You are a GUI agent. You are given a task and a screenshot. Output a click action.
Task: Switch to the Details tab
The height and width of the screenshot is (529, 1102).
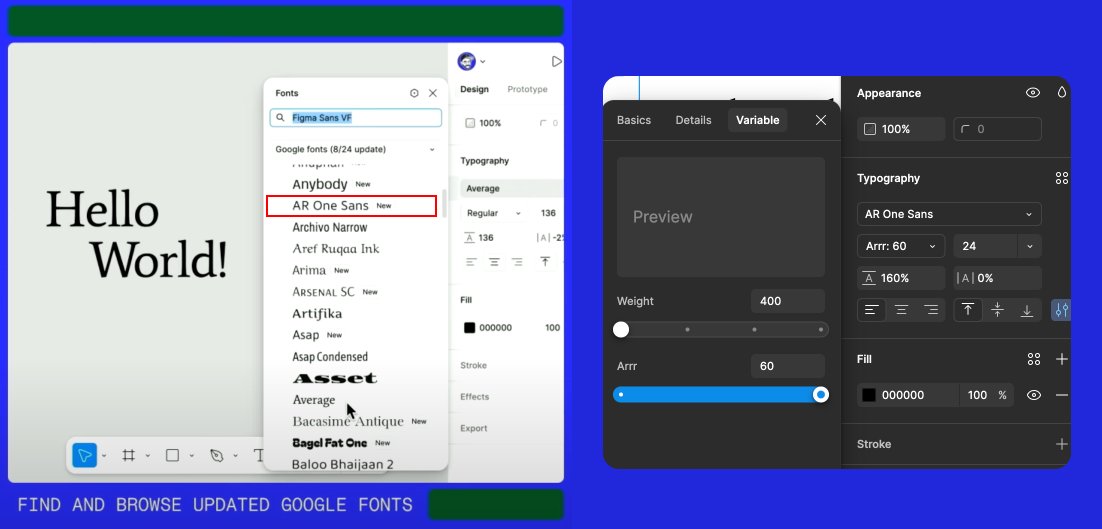[694, 120]
